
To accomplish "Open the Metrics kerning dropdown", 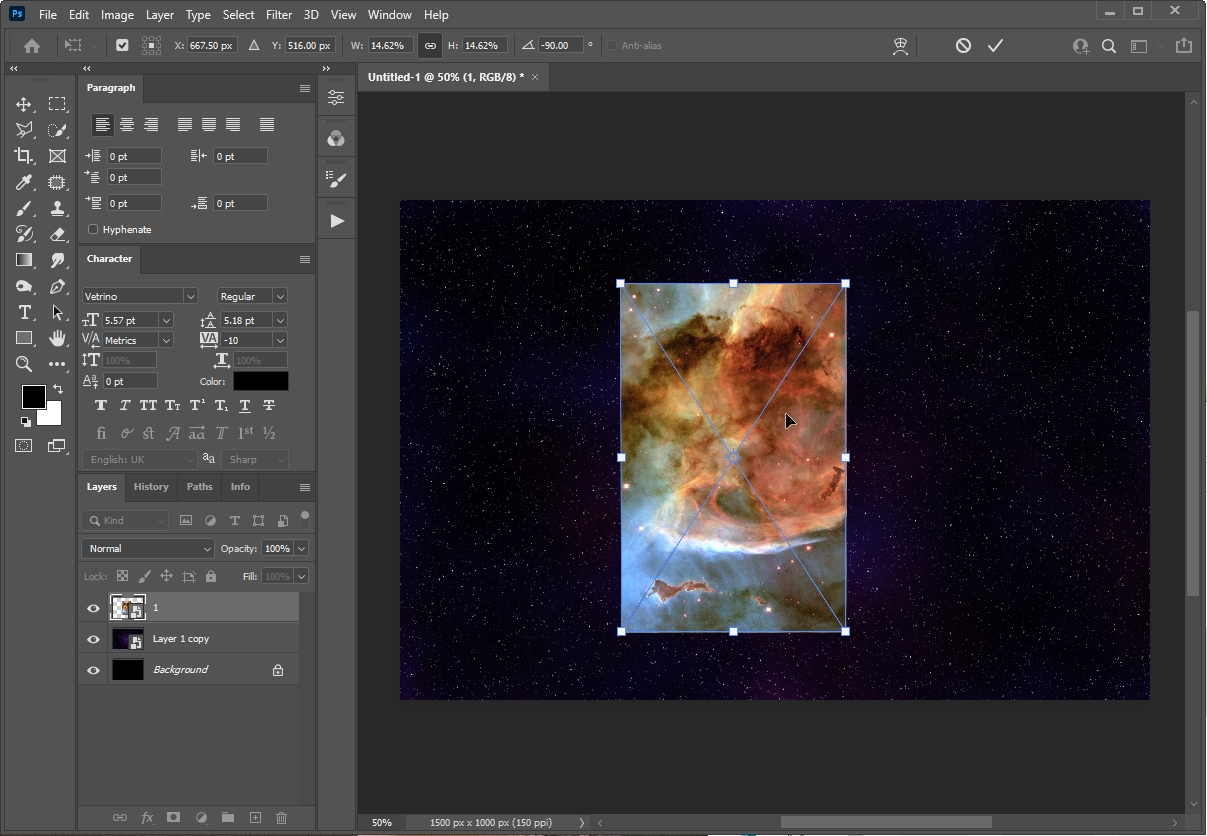I will (166, 340).
